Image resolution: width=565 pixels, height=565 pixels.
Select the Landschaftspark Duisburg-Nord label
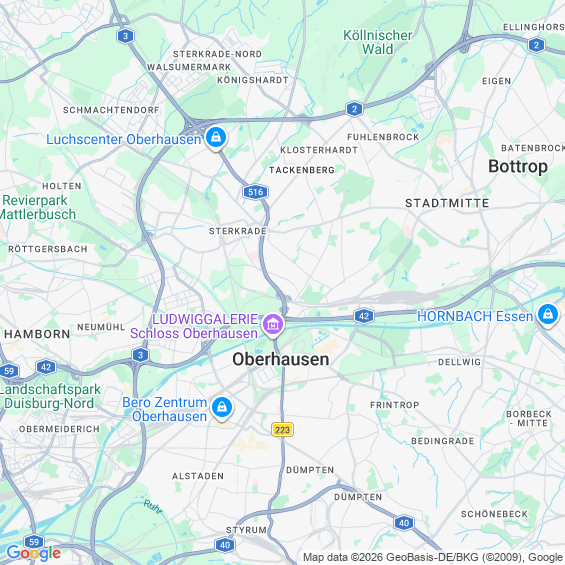50,396
